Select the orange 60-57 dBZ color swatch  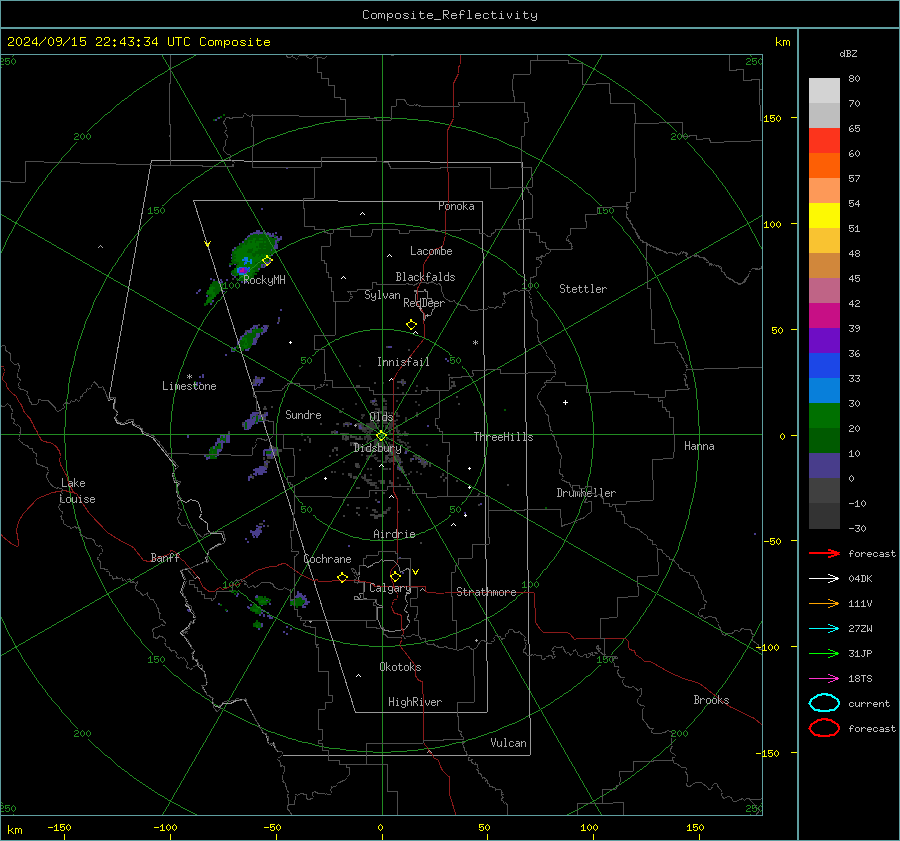tap(824, 166)
